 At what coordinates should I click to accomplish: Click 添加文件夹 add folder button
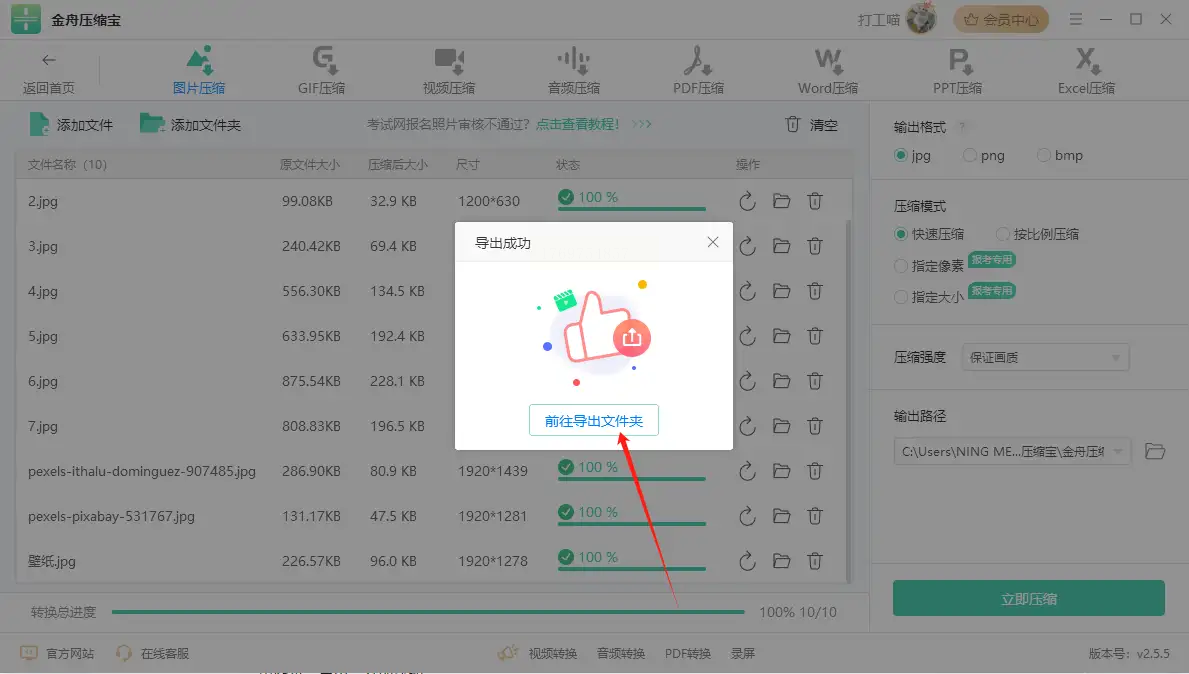tap(190, 124)
